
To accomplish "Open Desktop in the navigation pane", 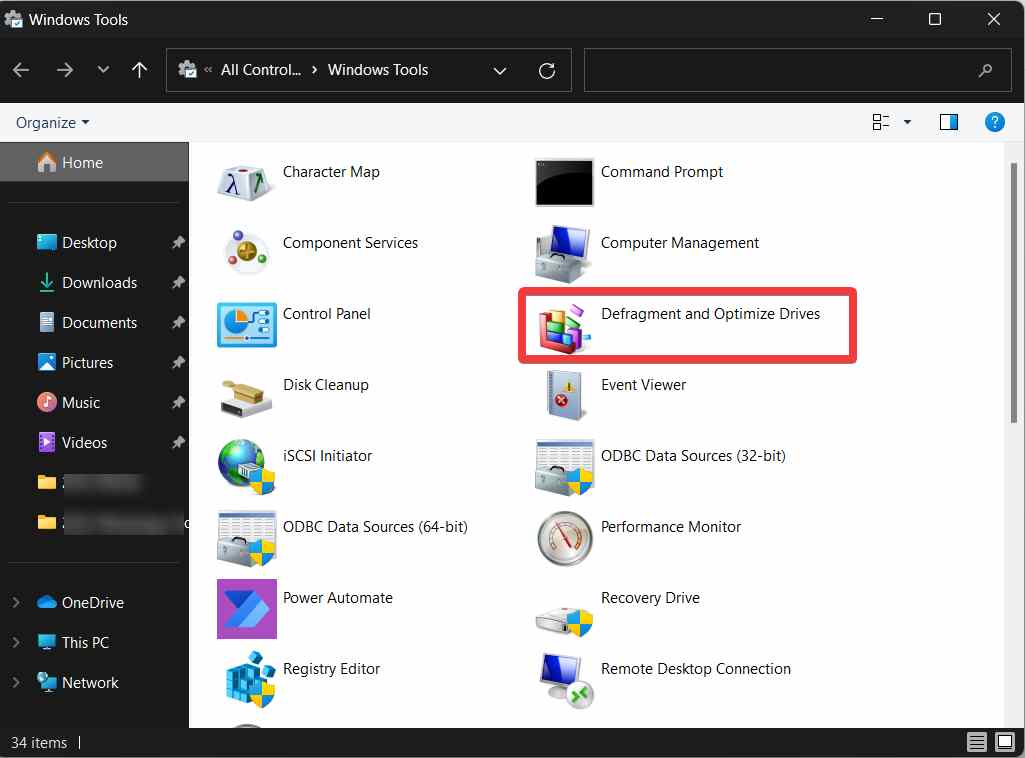I will point(94,242).
